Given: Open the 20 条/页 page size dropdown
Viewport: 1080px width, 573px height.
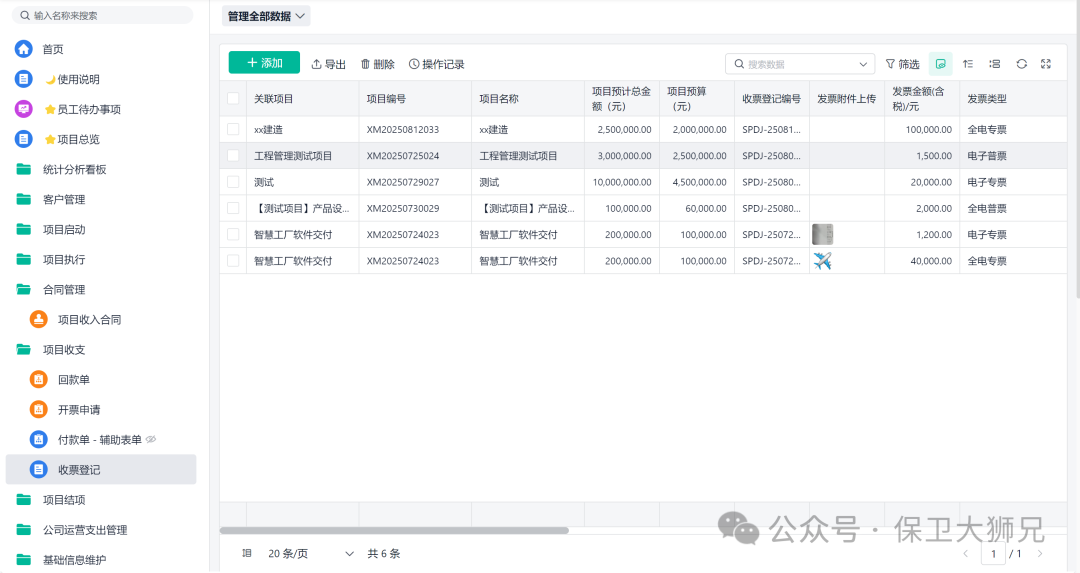Looking at the screenshot, I should pyautogui.click(x=311, y=553).
